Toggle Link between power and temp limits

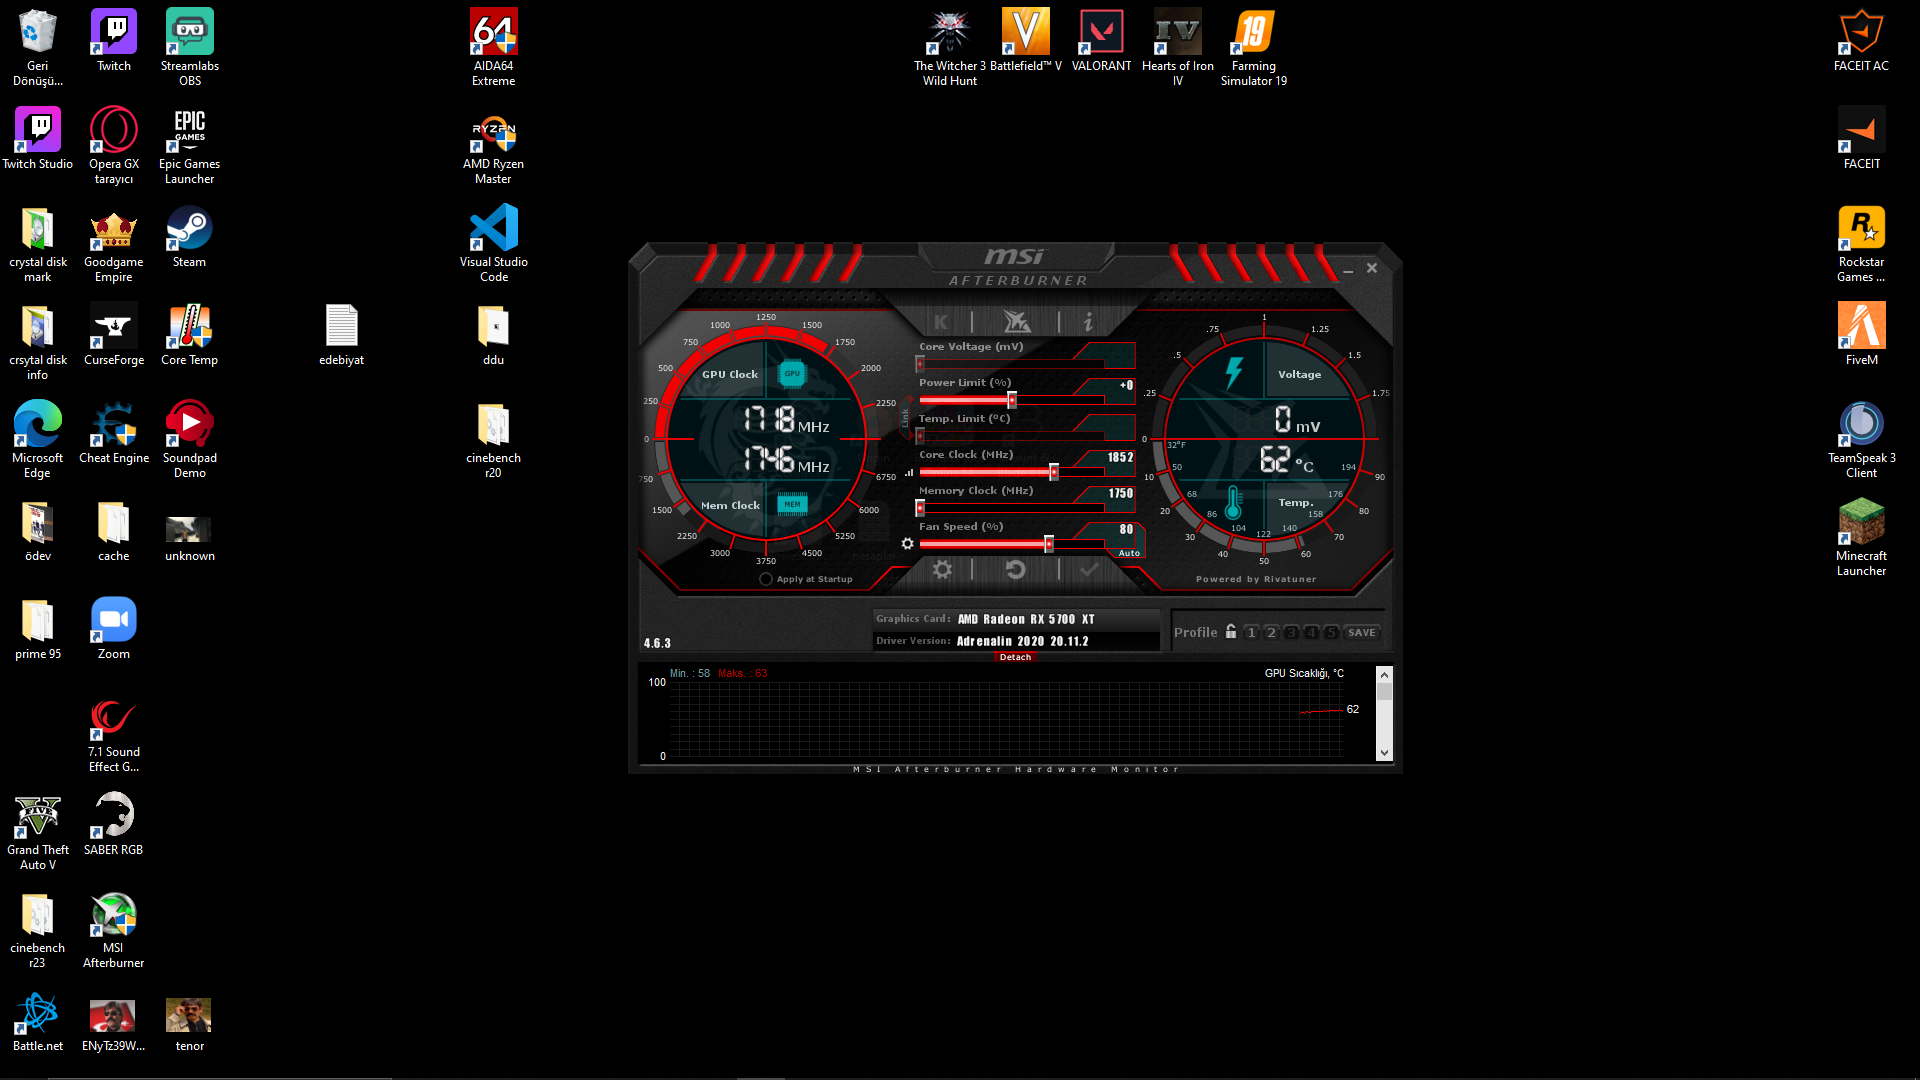[906, 418]
